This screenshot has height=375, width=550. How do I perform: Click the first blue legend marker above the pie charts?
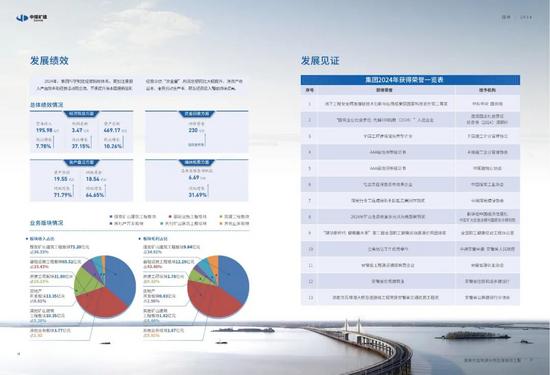[112, 217]
